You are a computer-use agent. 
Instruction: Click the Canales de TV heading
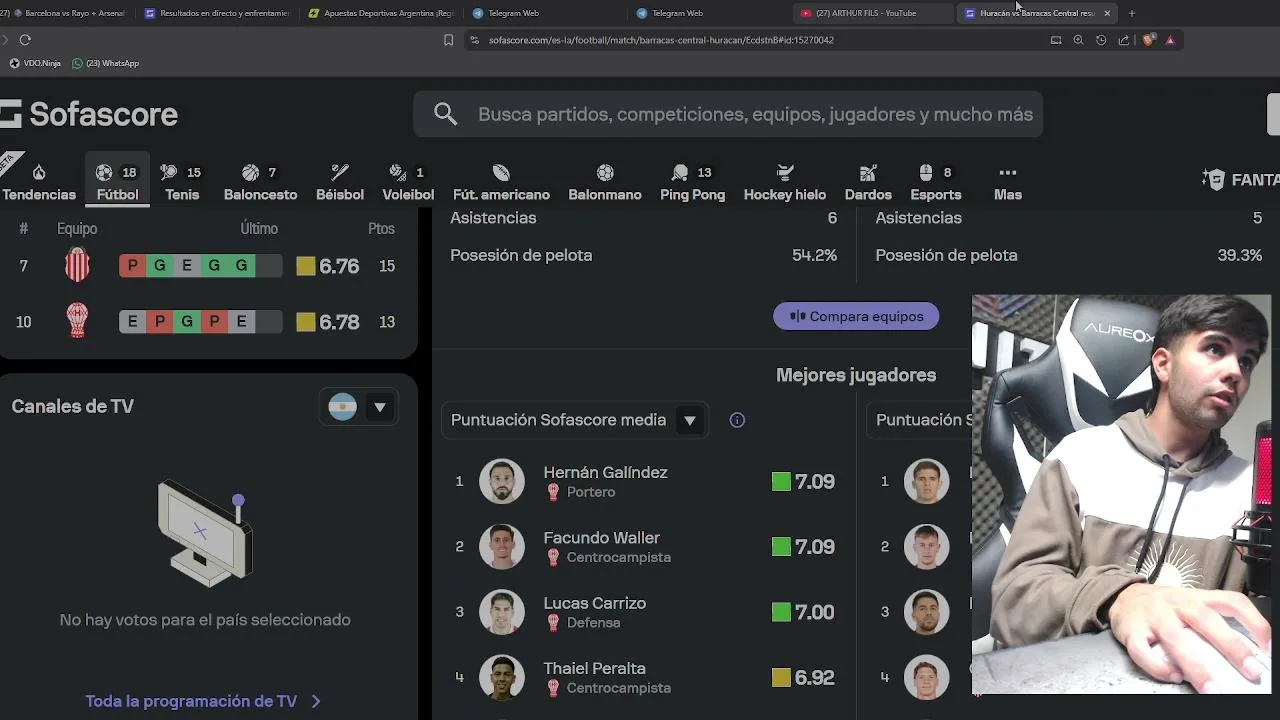tap(72, 406)
